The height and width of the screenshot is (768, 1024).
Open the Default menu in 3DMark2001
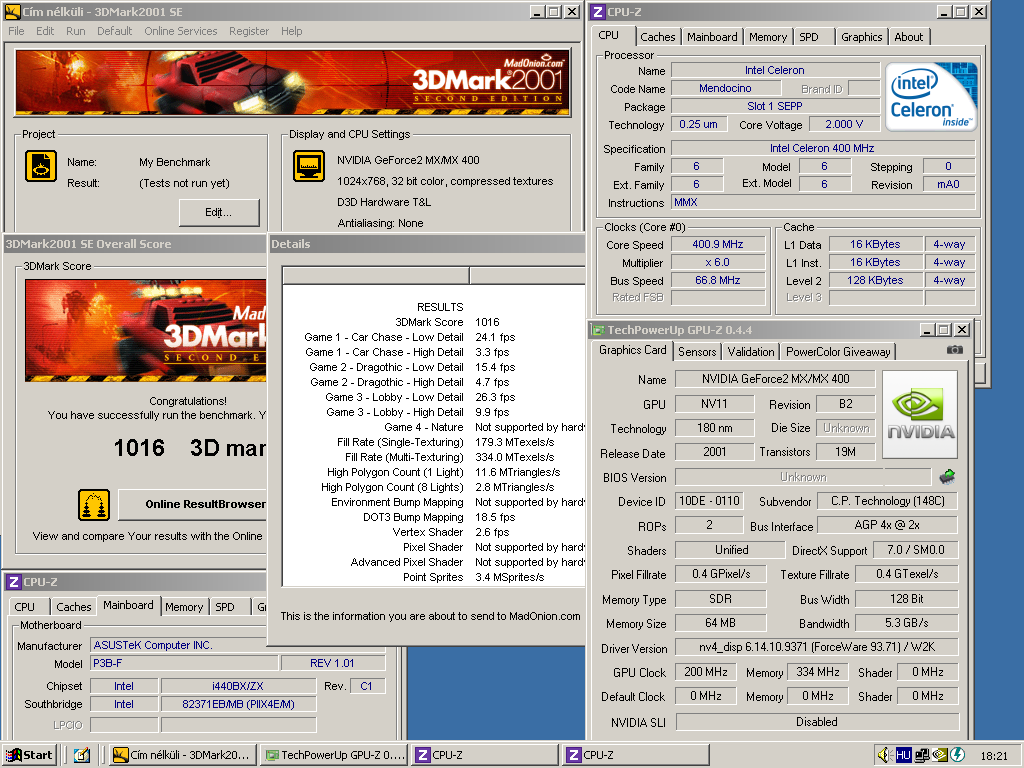click(114, 31)
